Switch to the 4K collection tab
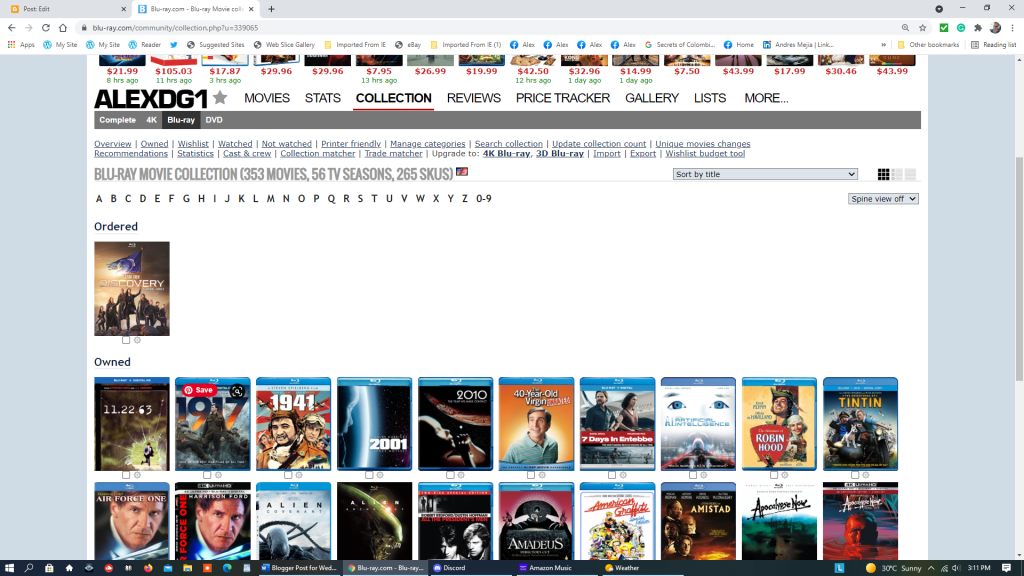Image resolution: width=1024 pixels, height=576 pixels. pos(151,120)
